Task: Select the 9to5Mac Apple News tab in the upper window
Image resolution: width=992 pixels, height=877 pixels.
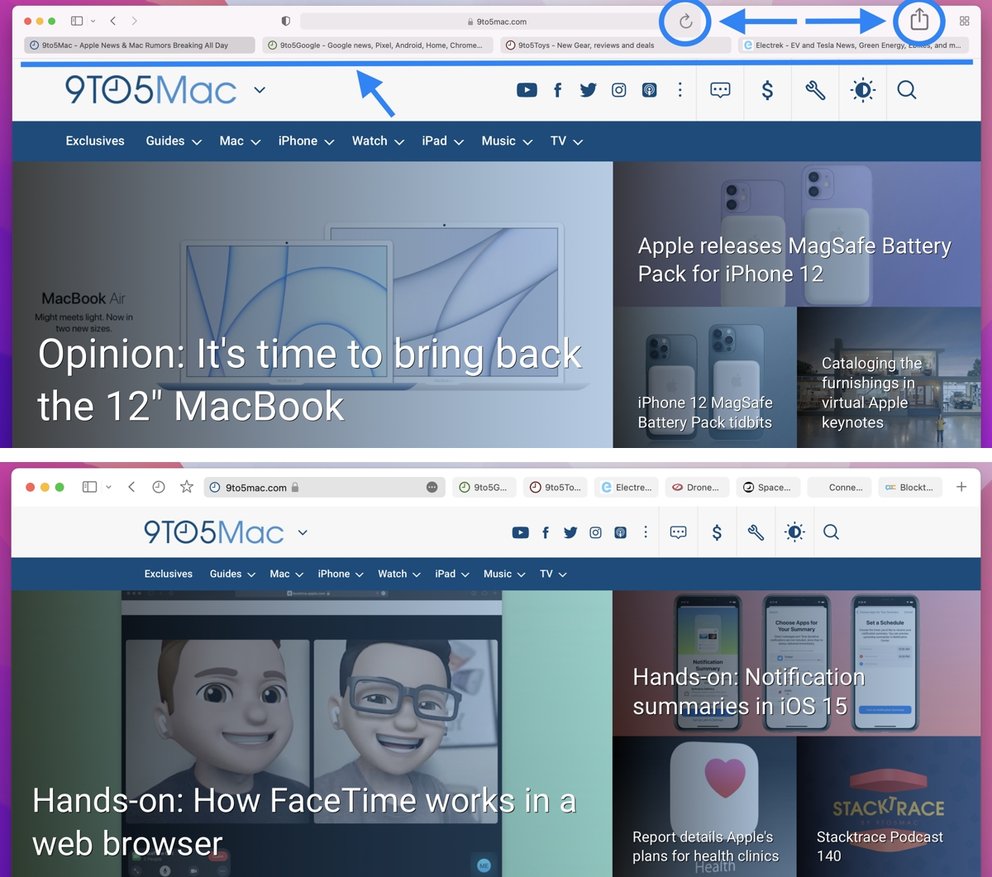Action: [x=139, y=45]
